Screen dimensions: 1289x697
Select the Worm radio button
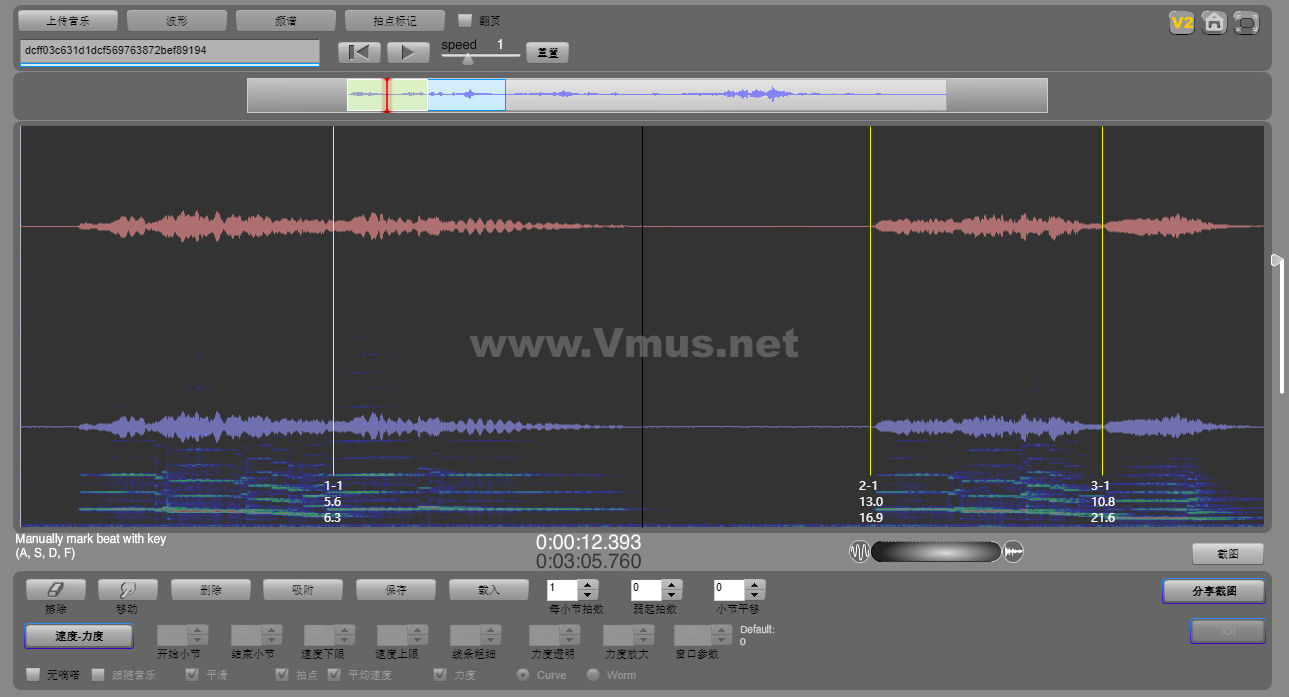593,675
